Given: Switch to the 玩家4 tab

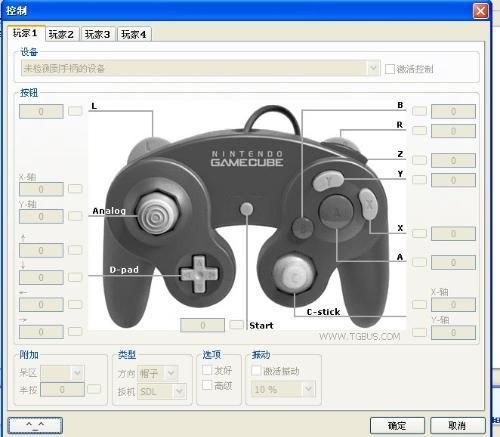Looking at the screenshot, I should coord(134,34).
